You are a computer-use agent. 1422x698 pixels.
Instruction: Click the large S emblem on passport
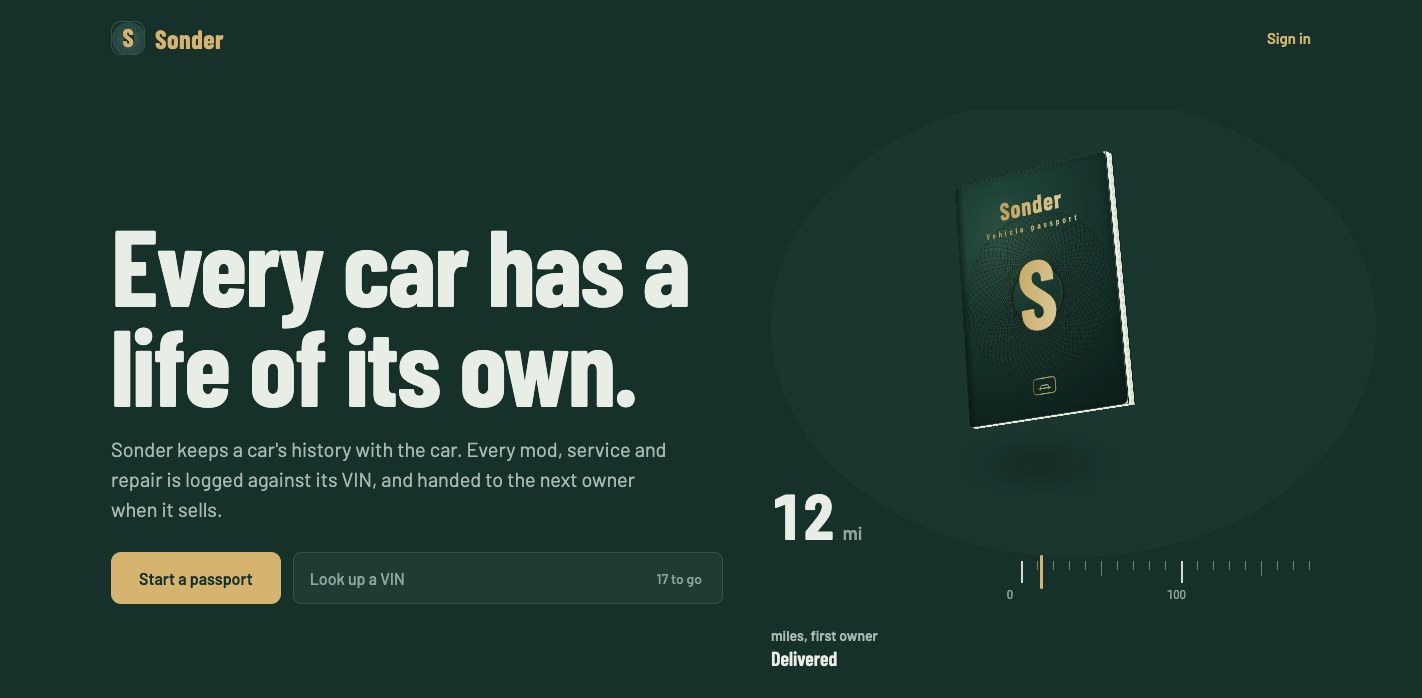point(1037,295)
